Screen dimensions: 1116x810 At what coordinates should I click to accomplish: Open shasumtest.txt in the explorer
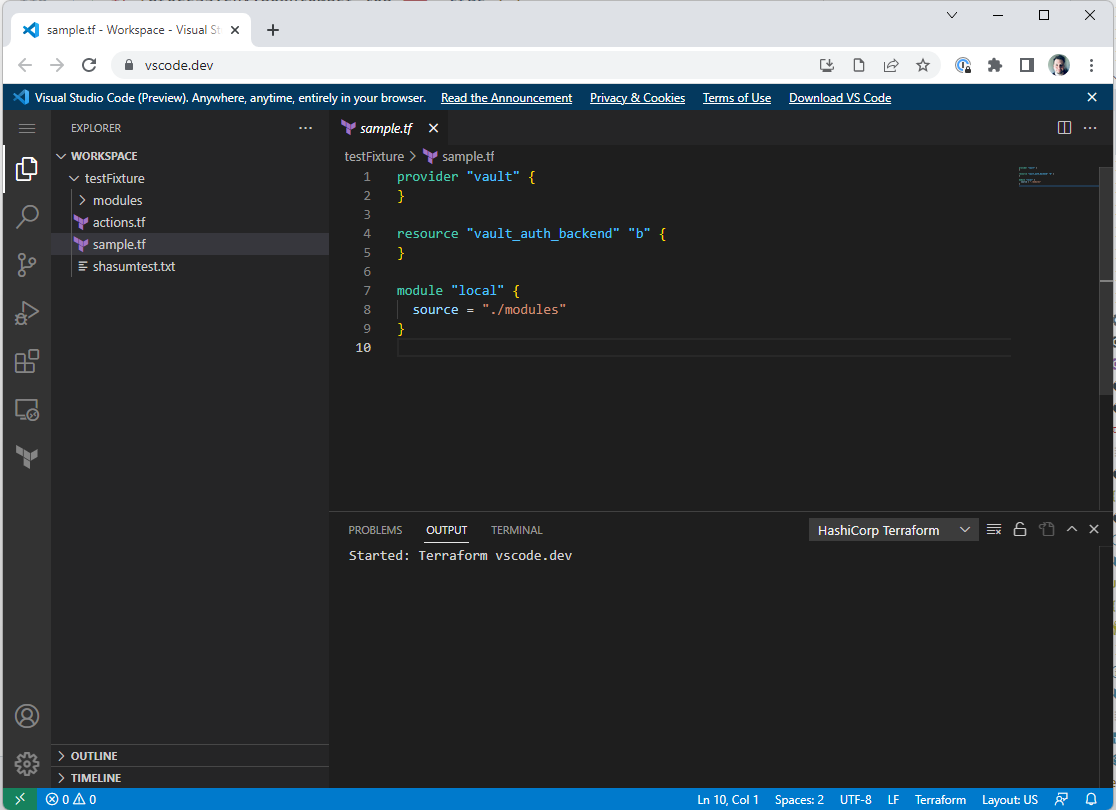[x=190, y=266]
